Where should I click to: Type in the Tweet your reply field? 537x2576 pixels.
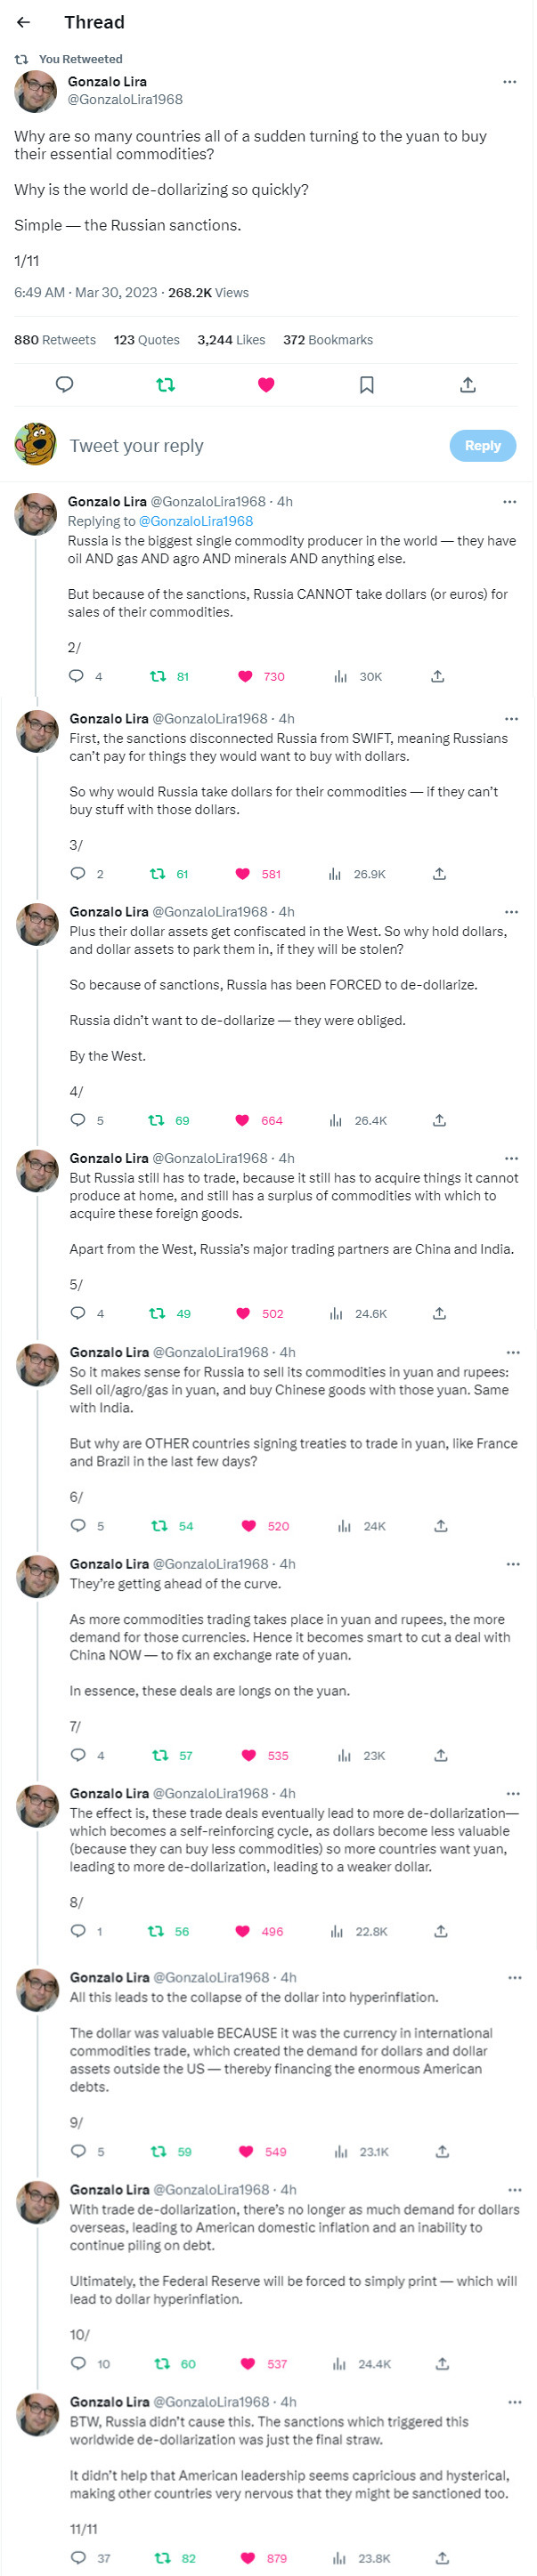point(250,446)
